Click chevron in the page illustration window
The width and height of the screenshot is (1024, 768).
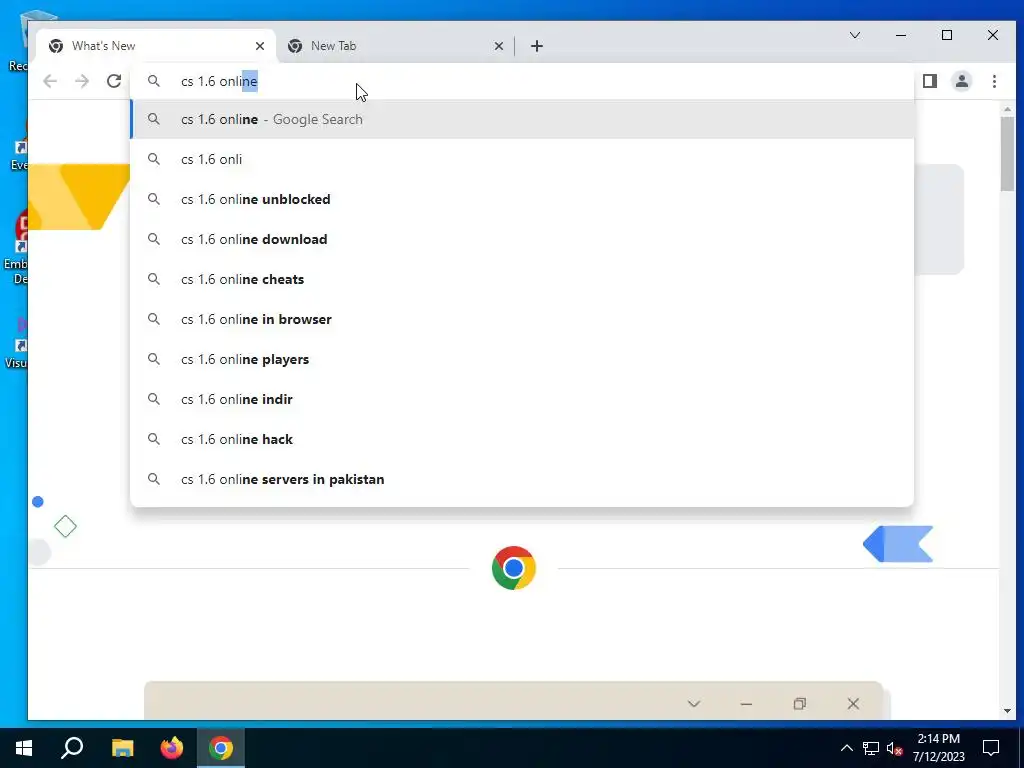coord(694,704)
